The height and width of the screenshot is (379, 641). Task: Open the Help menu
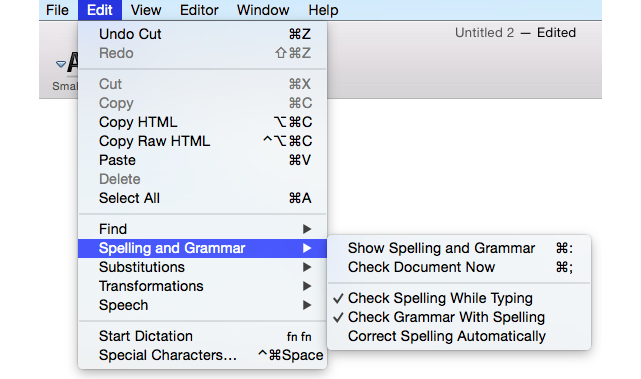tap(323, 10)
